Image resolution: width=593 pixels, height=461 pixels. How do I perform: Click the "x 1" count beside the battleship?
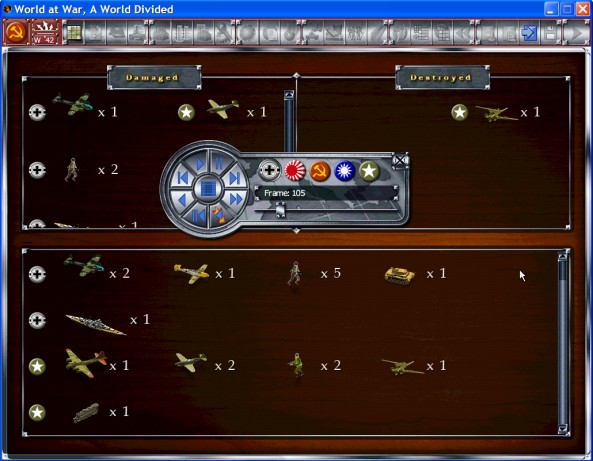[x=140, y=320]
